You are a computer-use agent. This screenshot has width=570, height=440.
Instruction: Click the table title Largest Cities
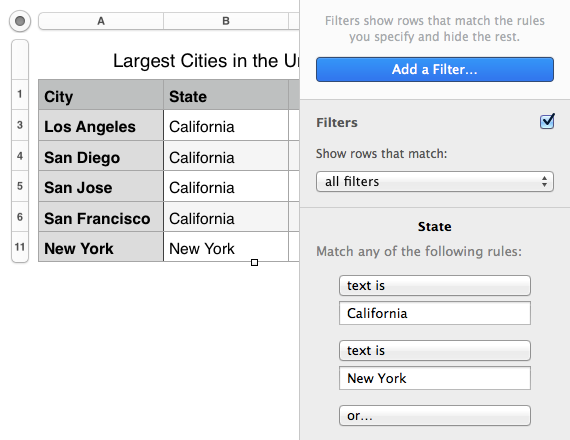click(x=206, y=61)
